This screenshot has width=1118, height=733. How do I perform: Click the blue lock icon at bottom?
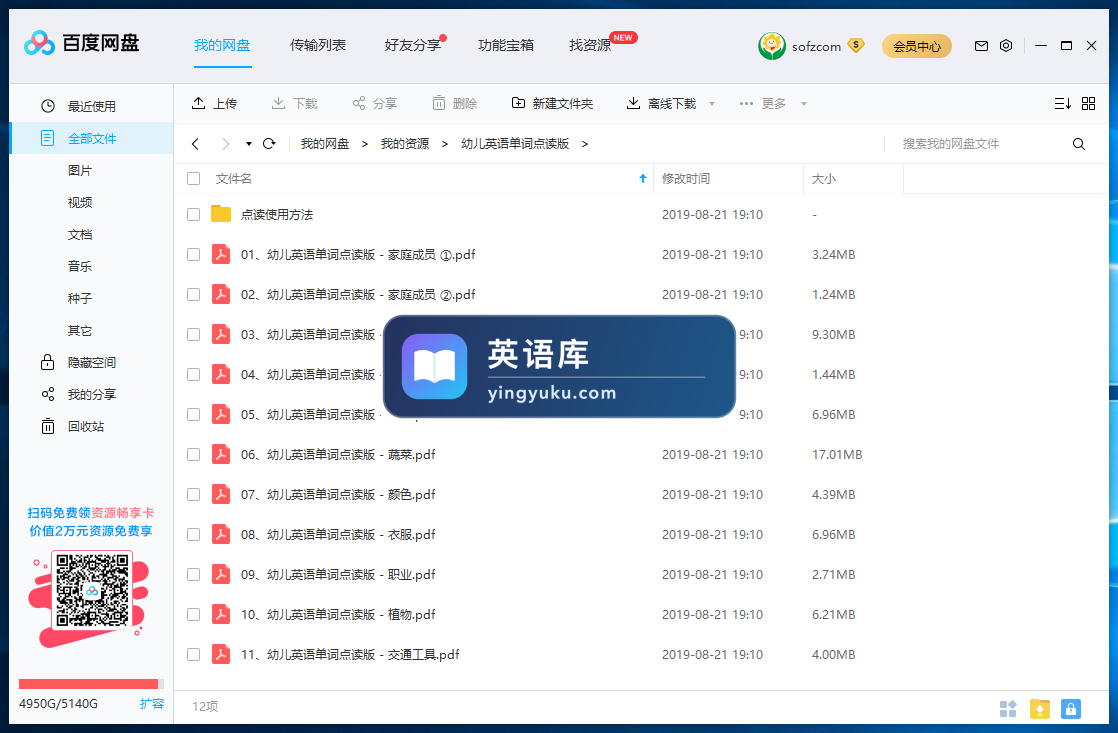[1071, 709]
